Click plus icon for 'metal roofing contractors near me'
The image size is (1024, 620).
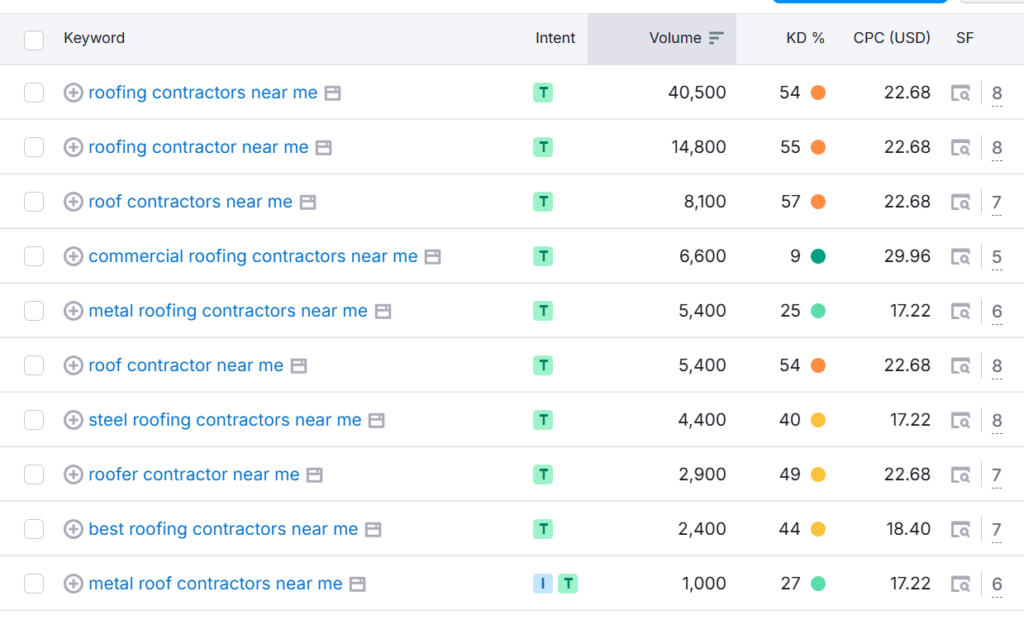(x=73, y=311)
